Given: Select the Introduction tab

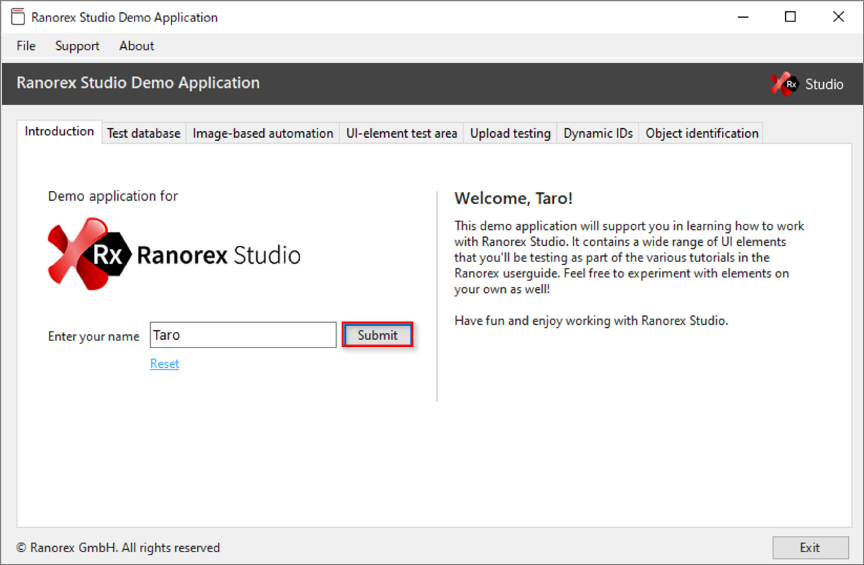Looking at the screenshot, I should (60, 132).
